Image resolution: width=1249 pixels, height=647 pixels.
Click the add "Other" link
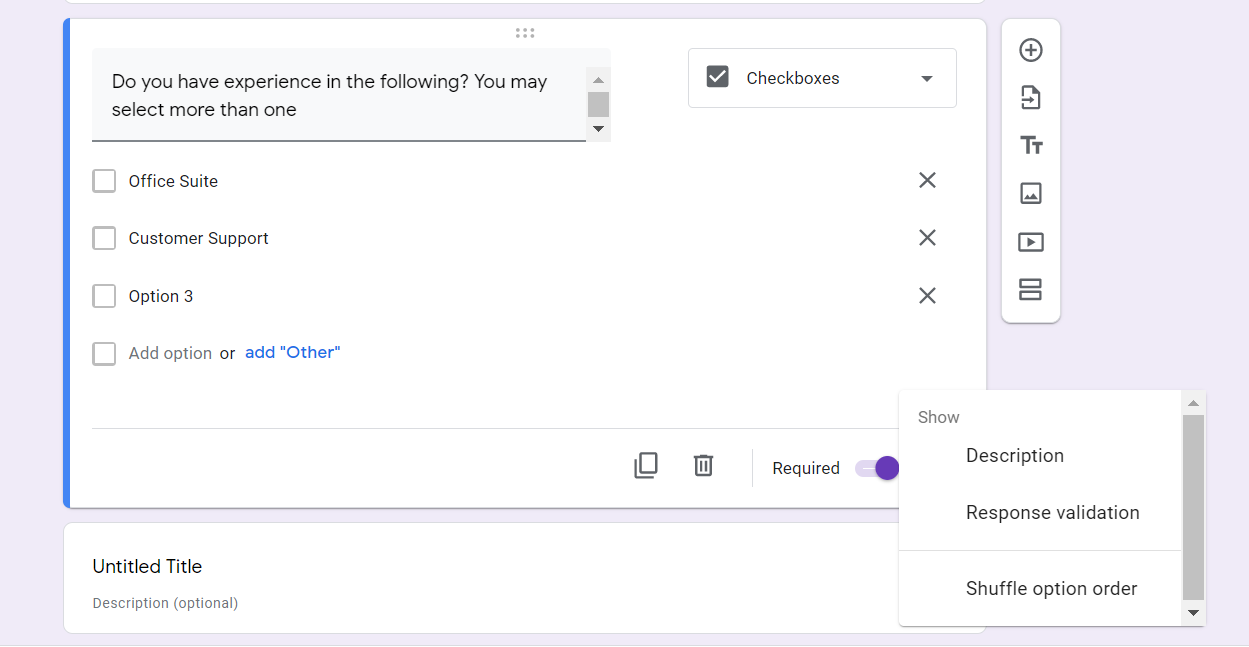pos(293,353)
